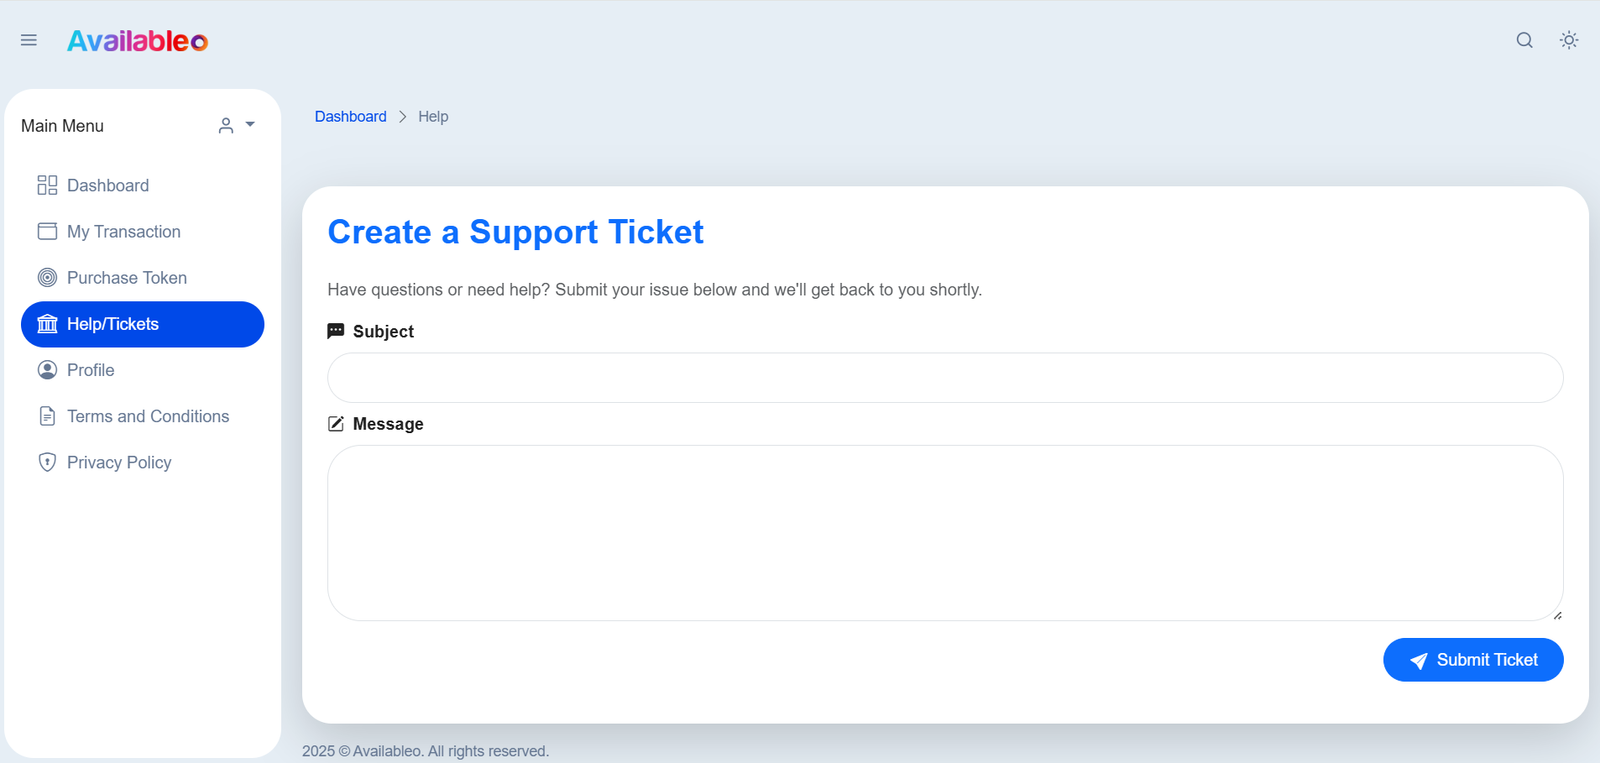Click the search magnifier icon
Image resolution: width=1600 pixels, height=763 pixels.
tap(1524, 40)
